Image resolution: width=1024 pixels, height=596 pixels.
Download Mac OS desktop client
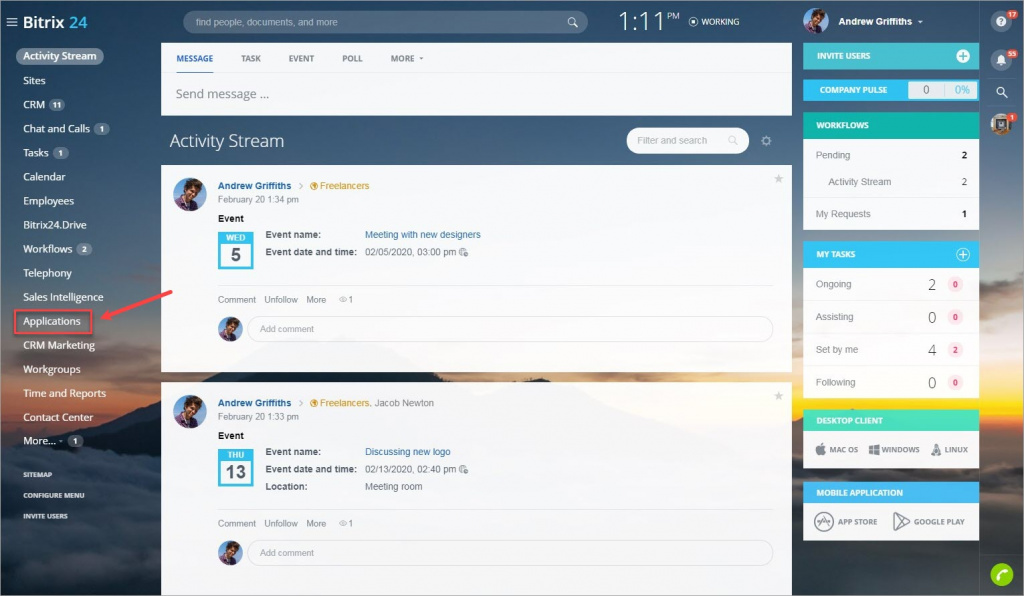point(837,449)
